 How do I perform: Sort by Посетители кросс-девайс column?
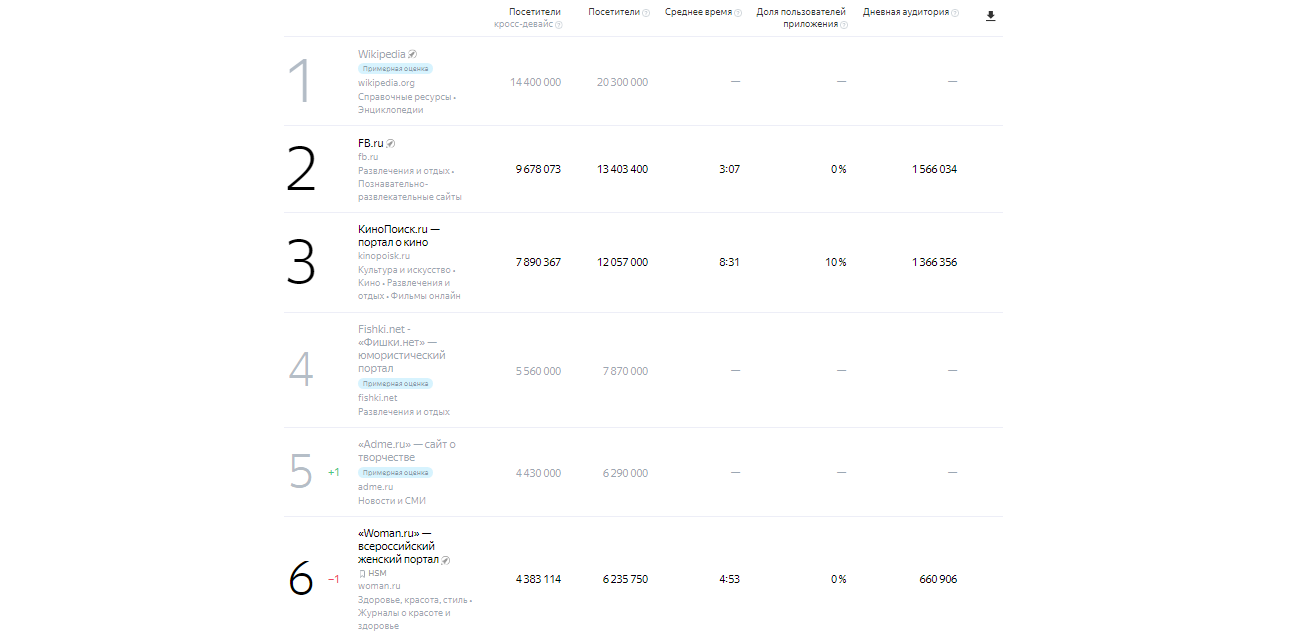tap(528, 18)
